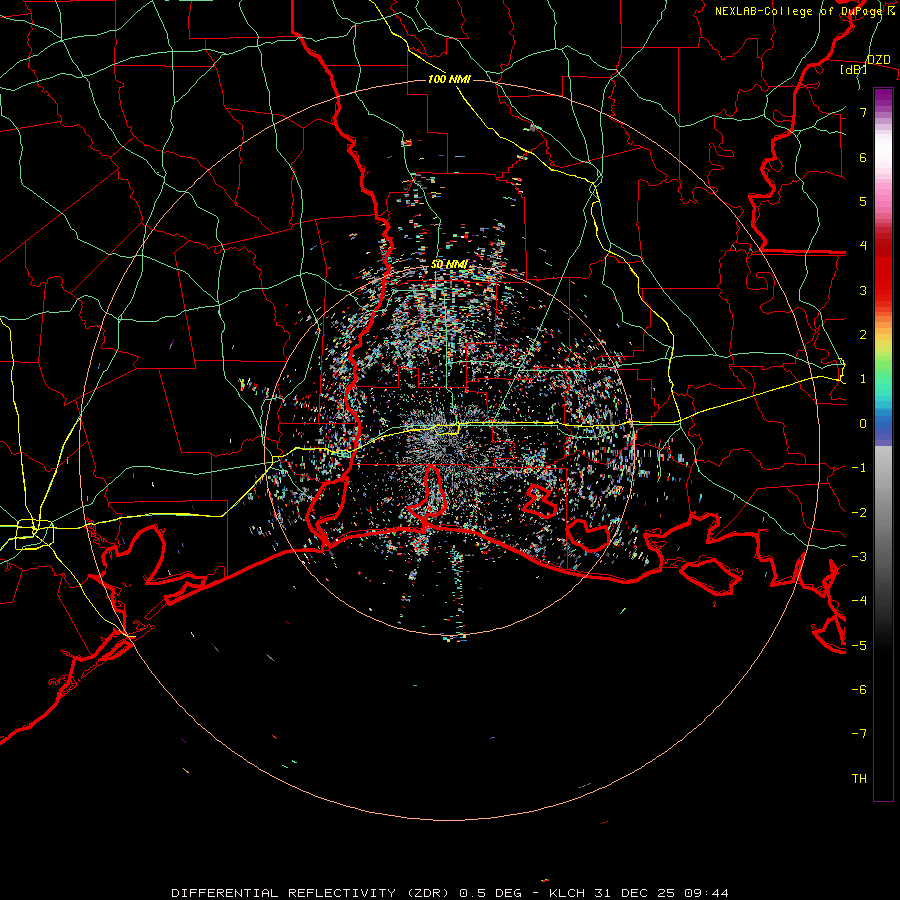The image size is (900, 900).
Task: Click the 5 value on dB scale
Action: pyautogui.click(x=863, y=201)
